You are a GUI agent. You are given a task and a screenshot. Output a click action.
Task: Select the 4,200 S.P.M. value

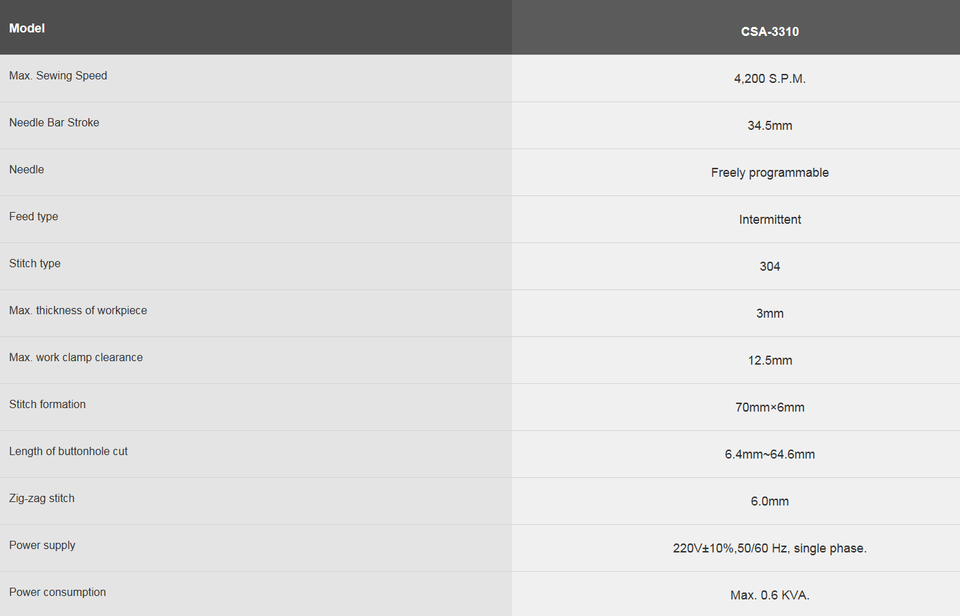(769, 79)
